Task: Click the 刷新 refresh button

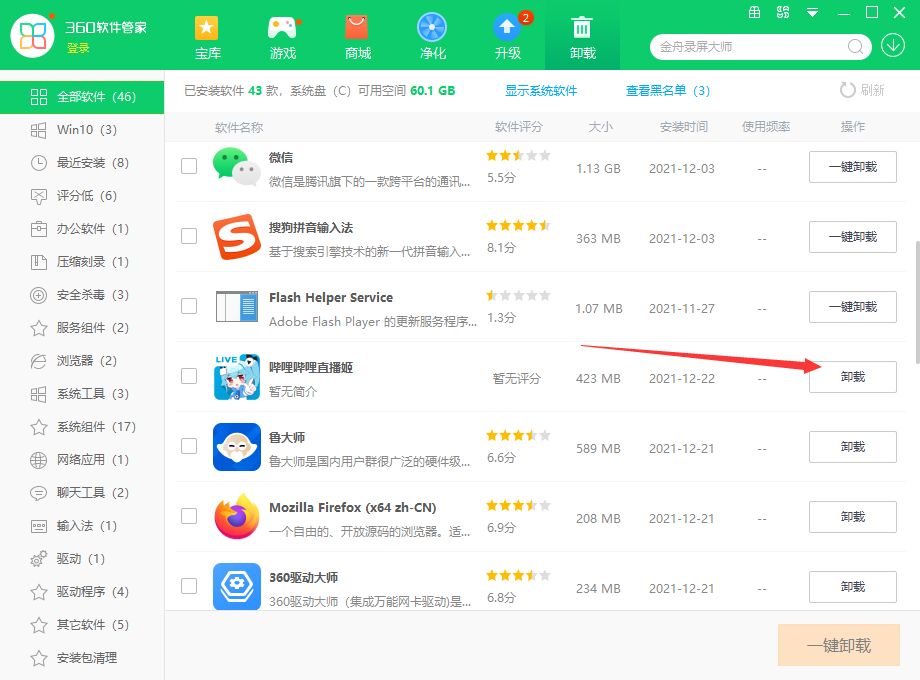Action: tap(862, 90)
